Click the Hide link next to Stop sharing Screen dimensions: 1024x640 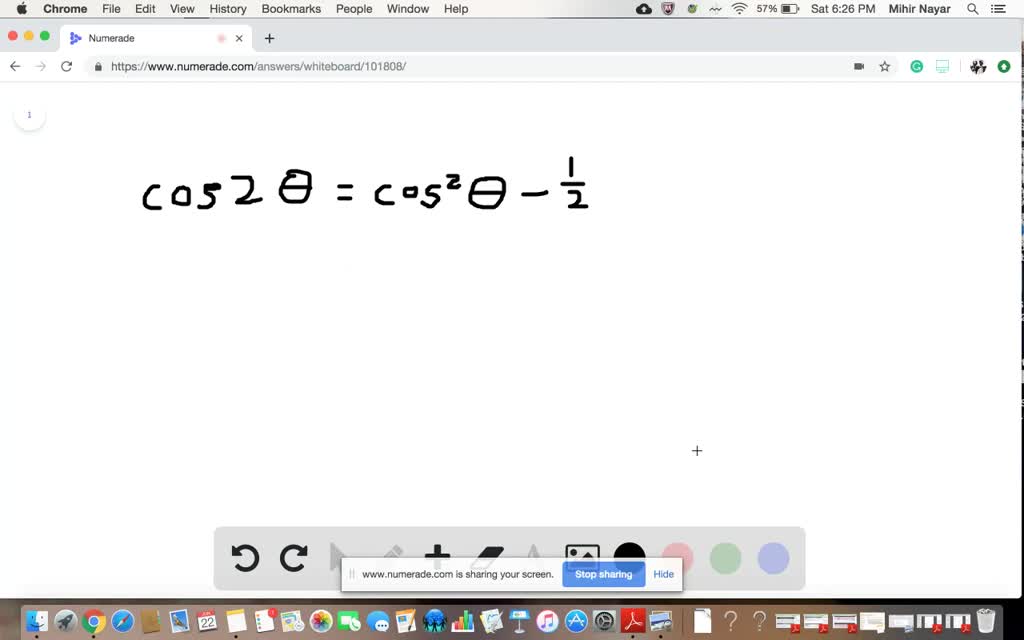point(663,574)
